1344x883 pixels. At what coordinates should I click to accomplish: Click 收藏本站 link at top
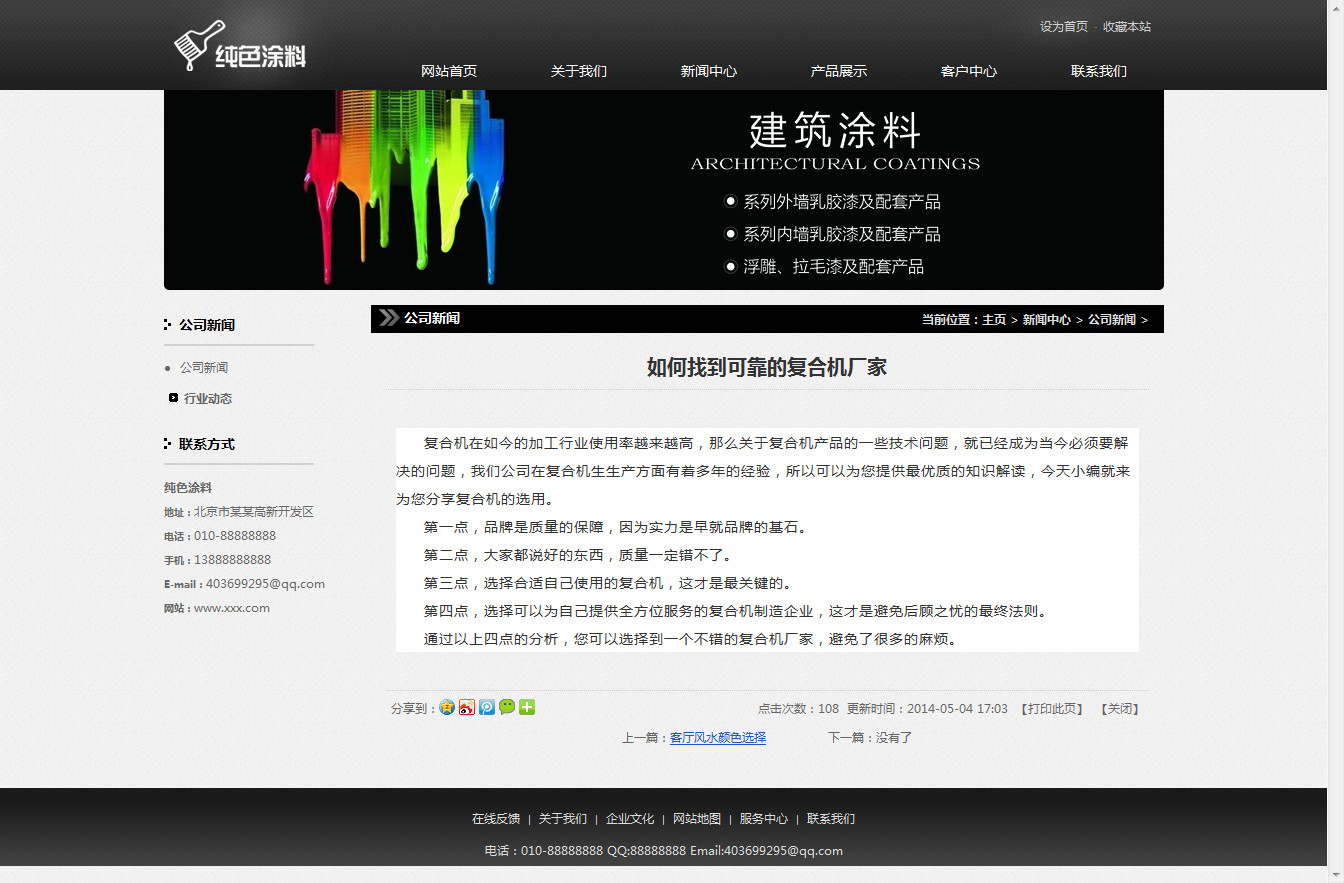pyautogui.click(x=1126, y=27)
